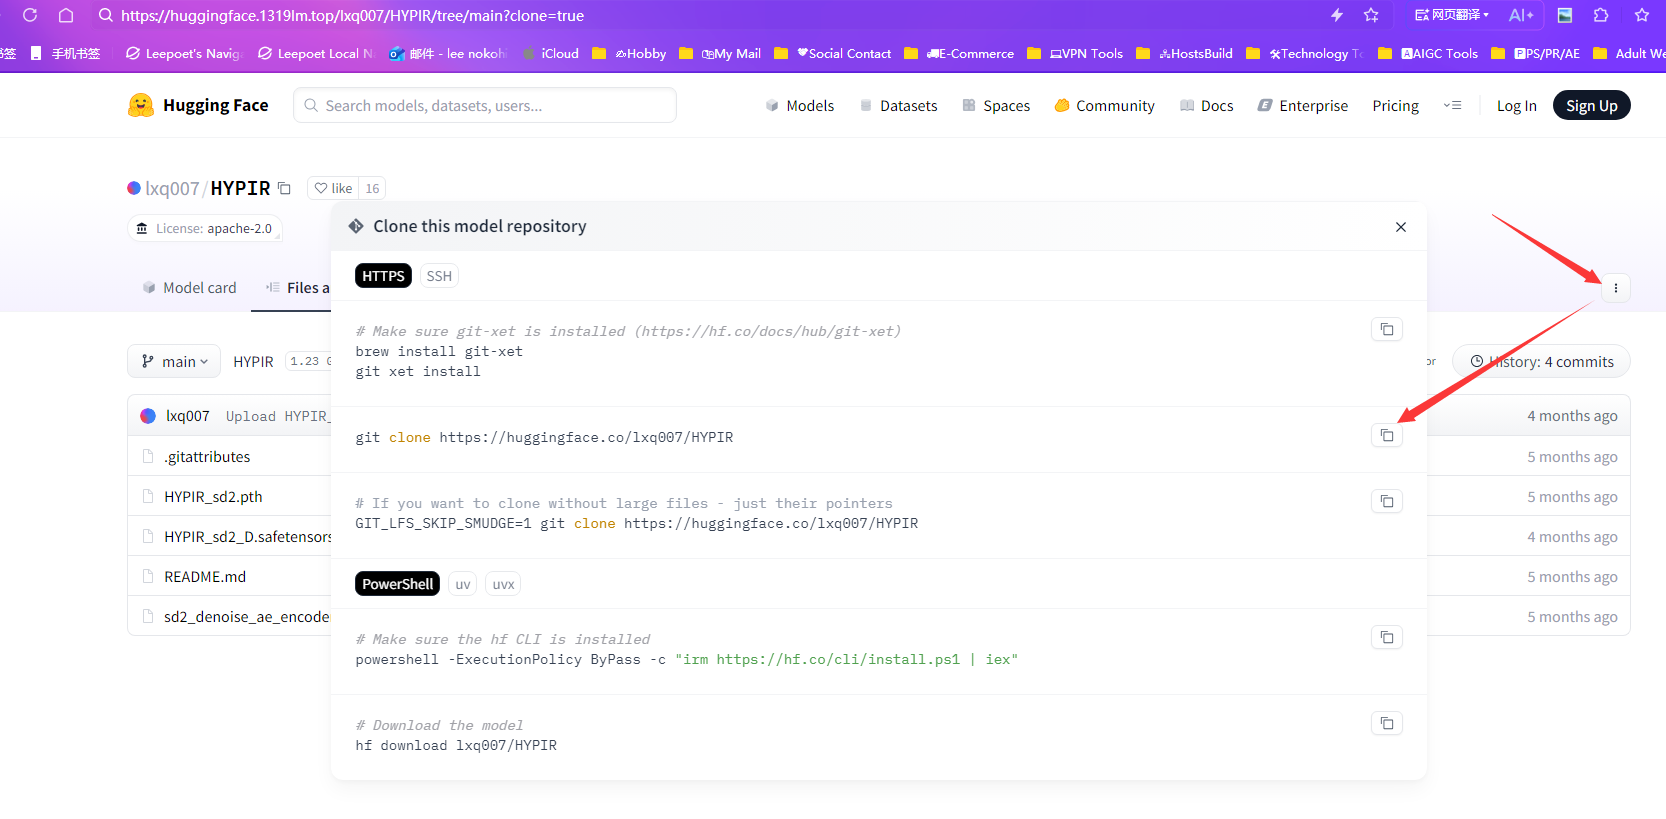This screenshot has height=819, width=1666.
Task: Go to Models in top navigation
Action: tap(799, 105)
